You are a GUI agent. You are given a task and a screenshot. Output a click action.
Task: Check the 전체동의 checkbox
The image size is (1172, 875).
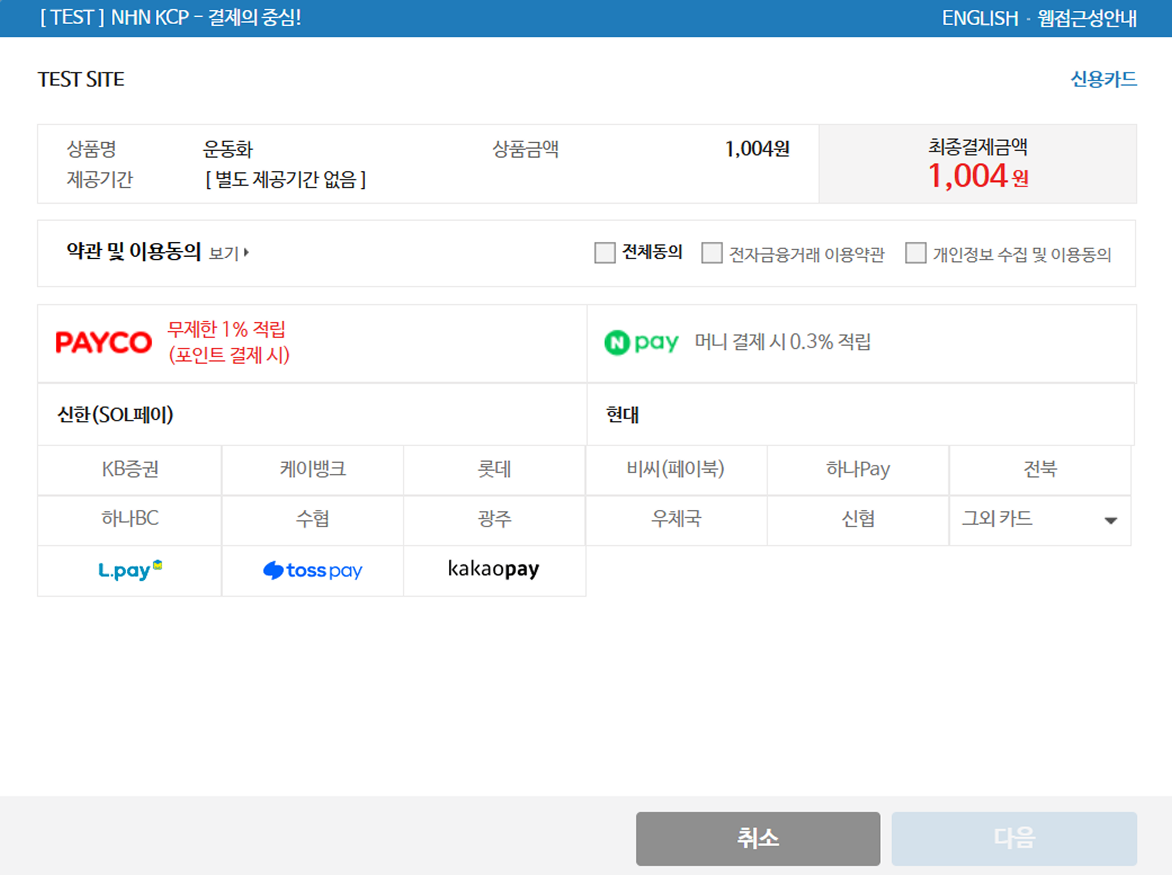[x=605, y=253]
